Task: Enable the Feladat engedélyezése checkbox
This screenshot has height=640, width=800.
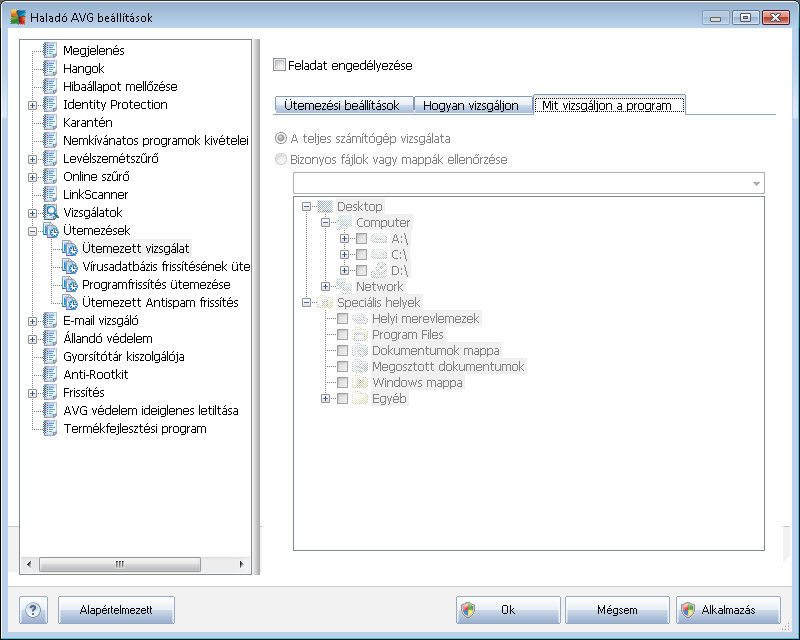Action: (279, 65)
